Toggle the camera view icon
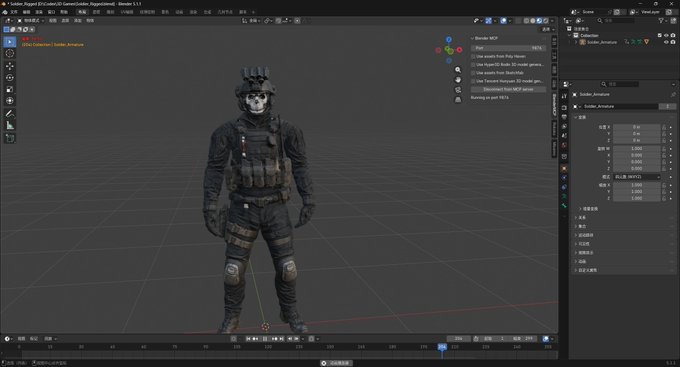The height and width of the screenshot is (367, 680). point(458,90)
